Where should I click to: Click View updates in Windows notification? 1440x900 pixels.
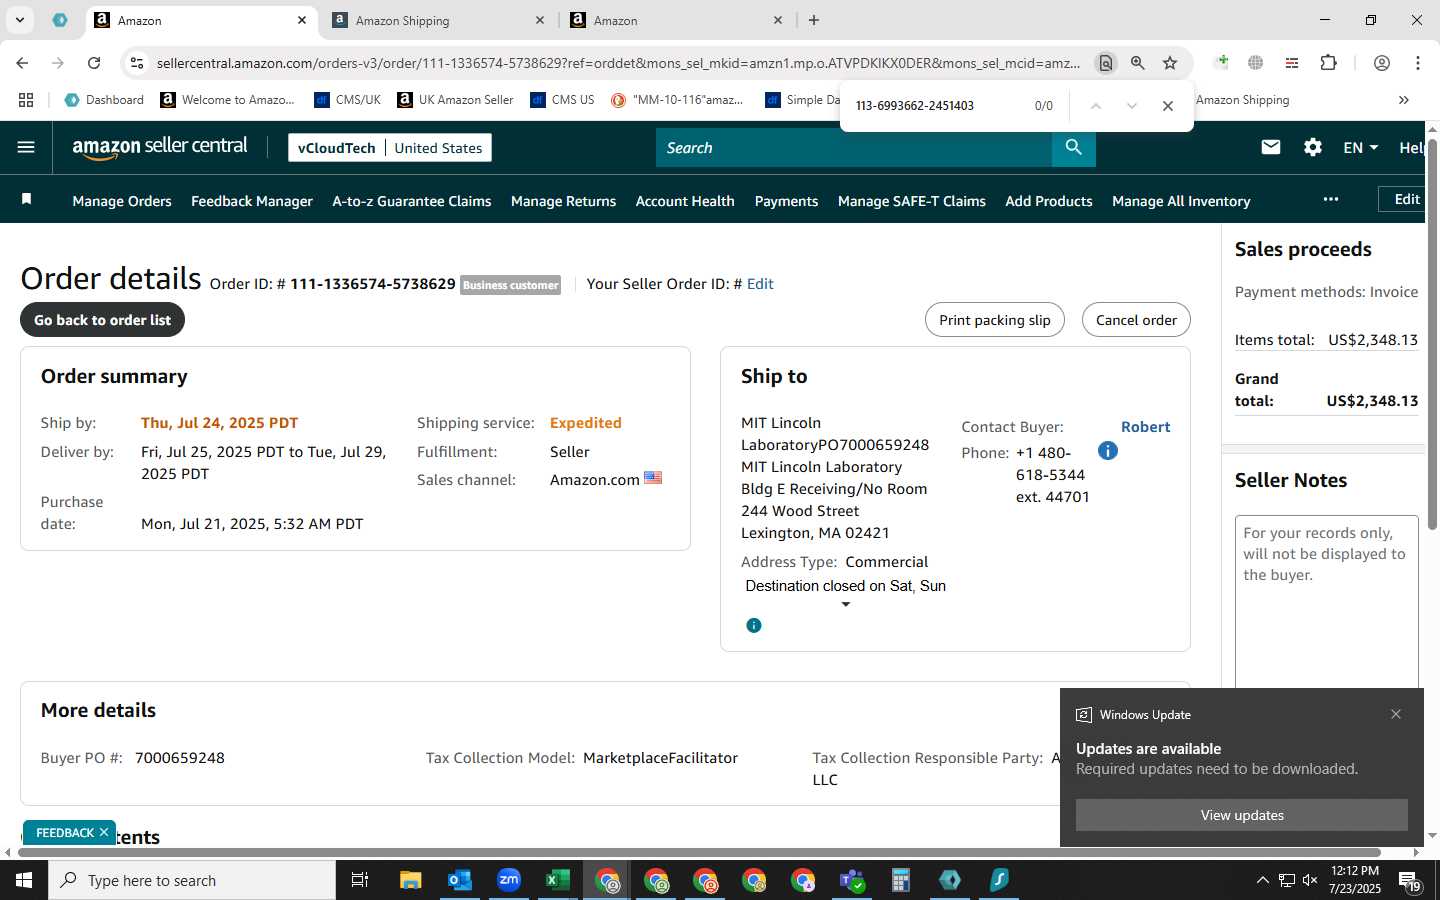[x=1242, y=815]
